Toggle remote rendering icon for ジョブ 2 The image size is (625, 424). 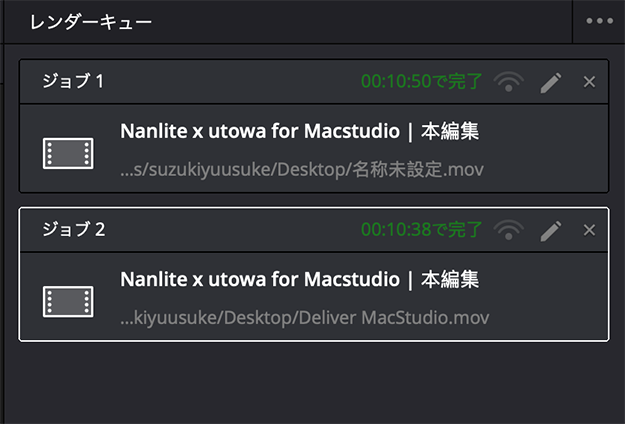[509, 230]
